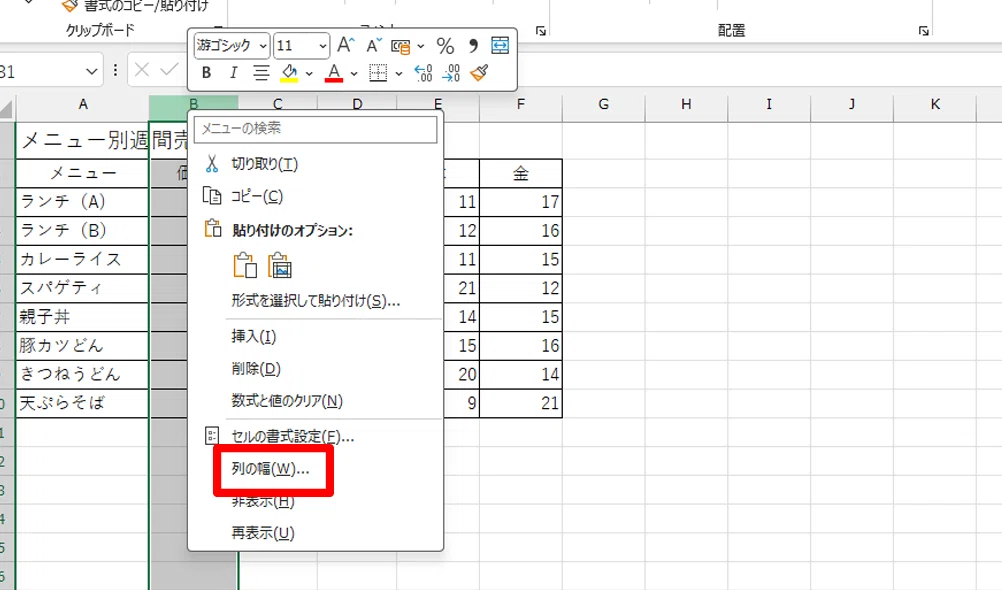Click the borders icon in the mini toolbar
The width and height of the screenshot is (1002, 590).
point(378,73)
